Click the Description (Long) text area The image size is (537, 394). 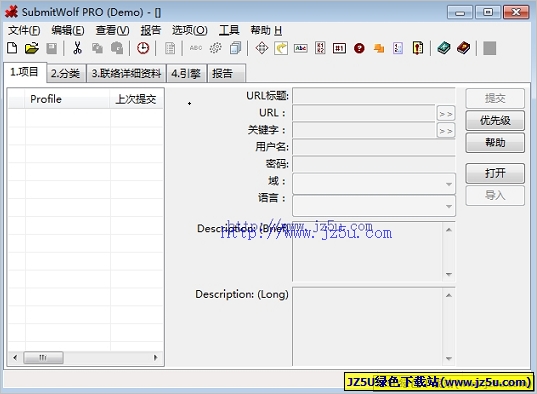point(368,326)
